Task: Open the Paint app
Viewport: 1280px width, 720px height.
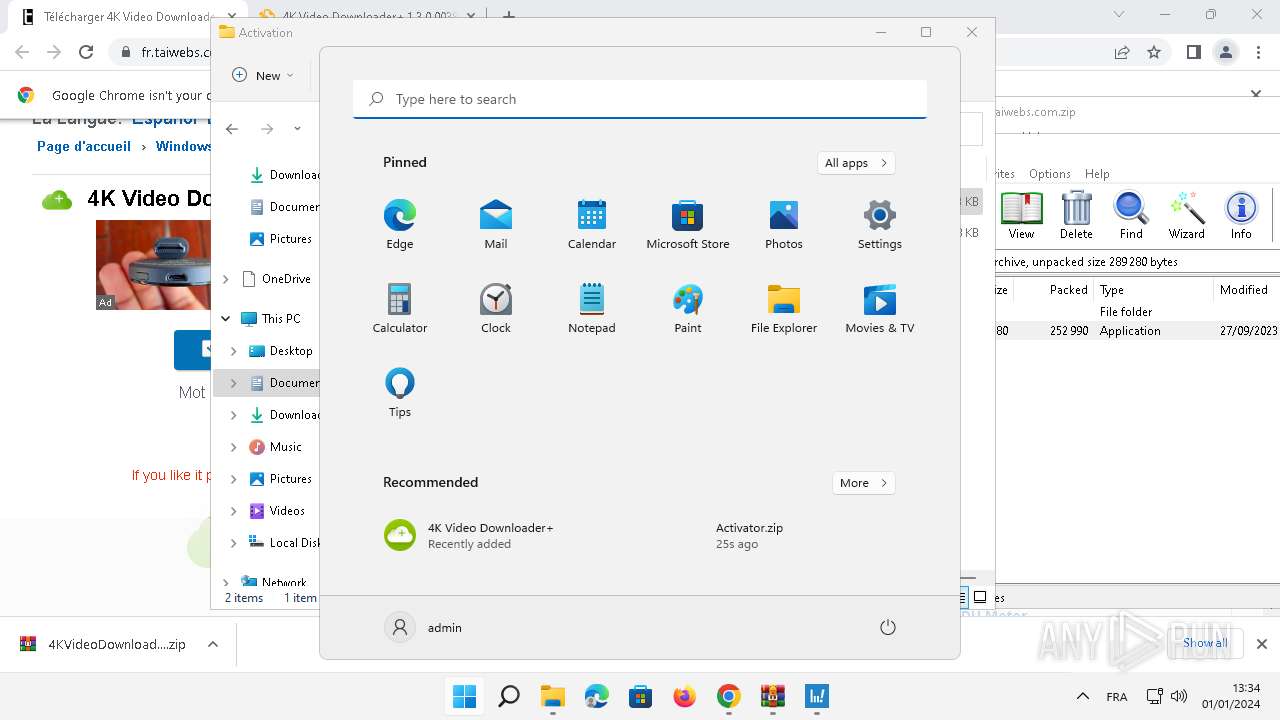Action: pos(687,308)
